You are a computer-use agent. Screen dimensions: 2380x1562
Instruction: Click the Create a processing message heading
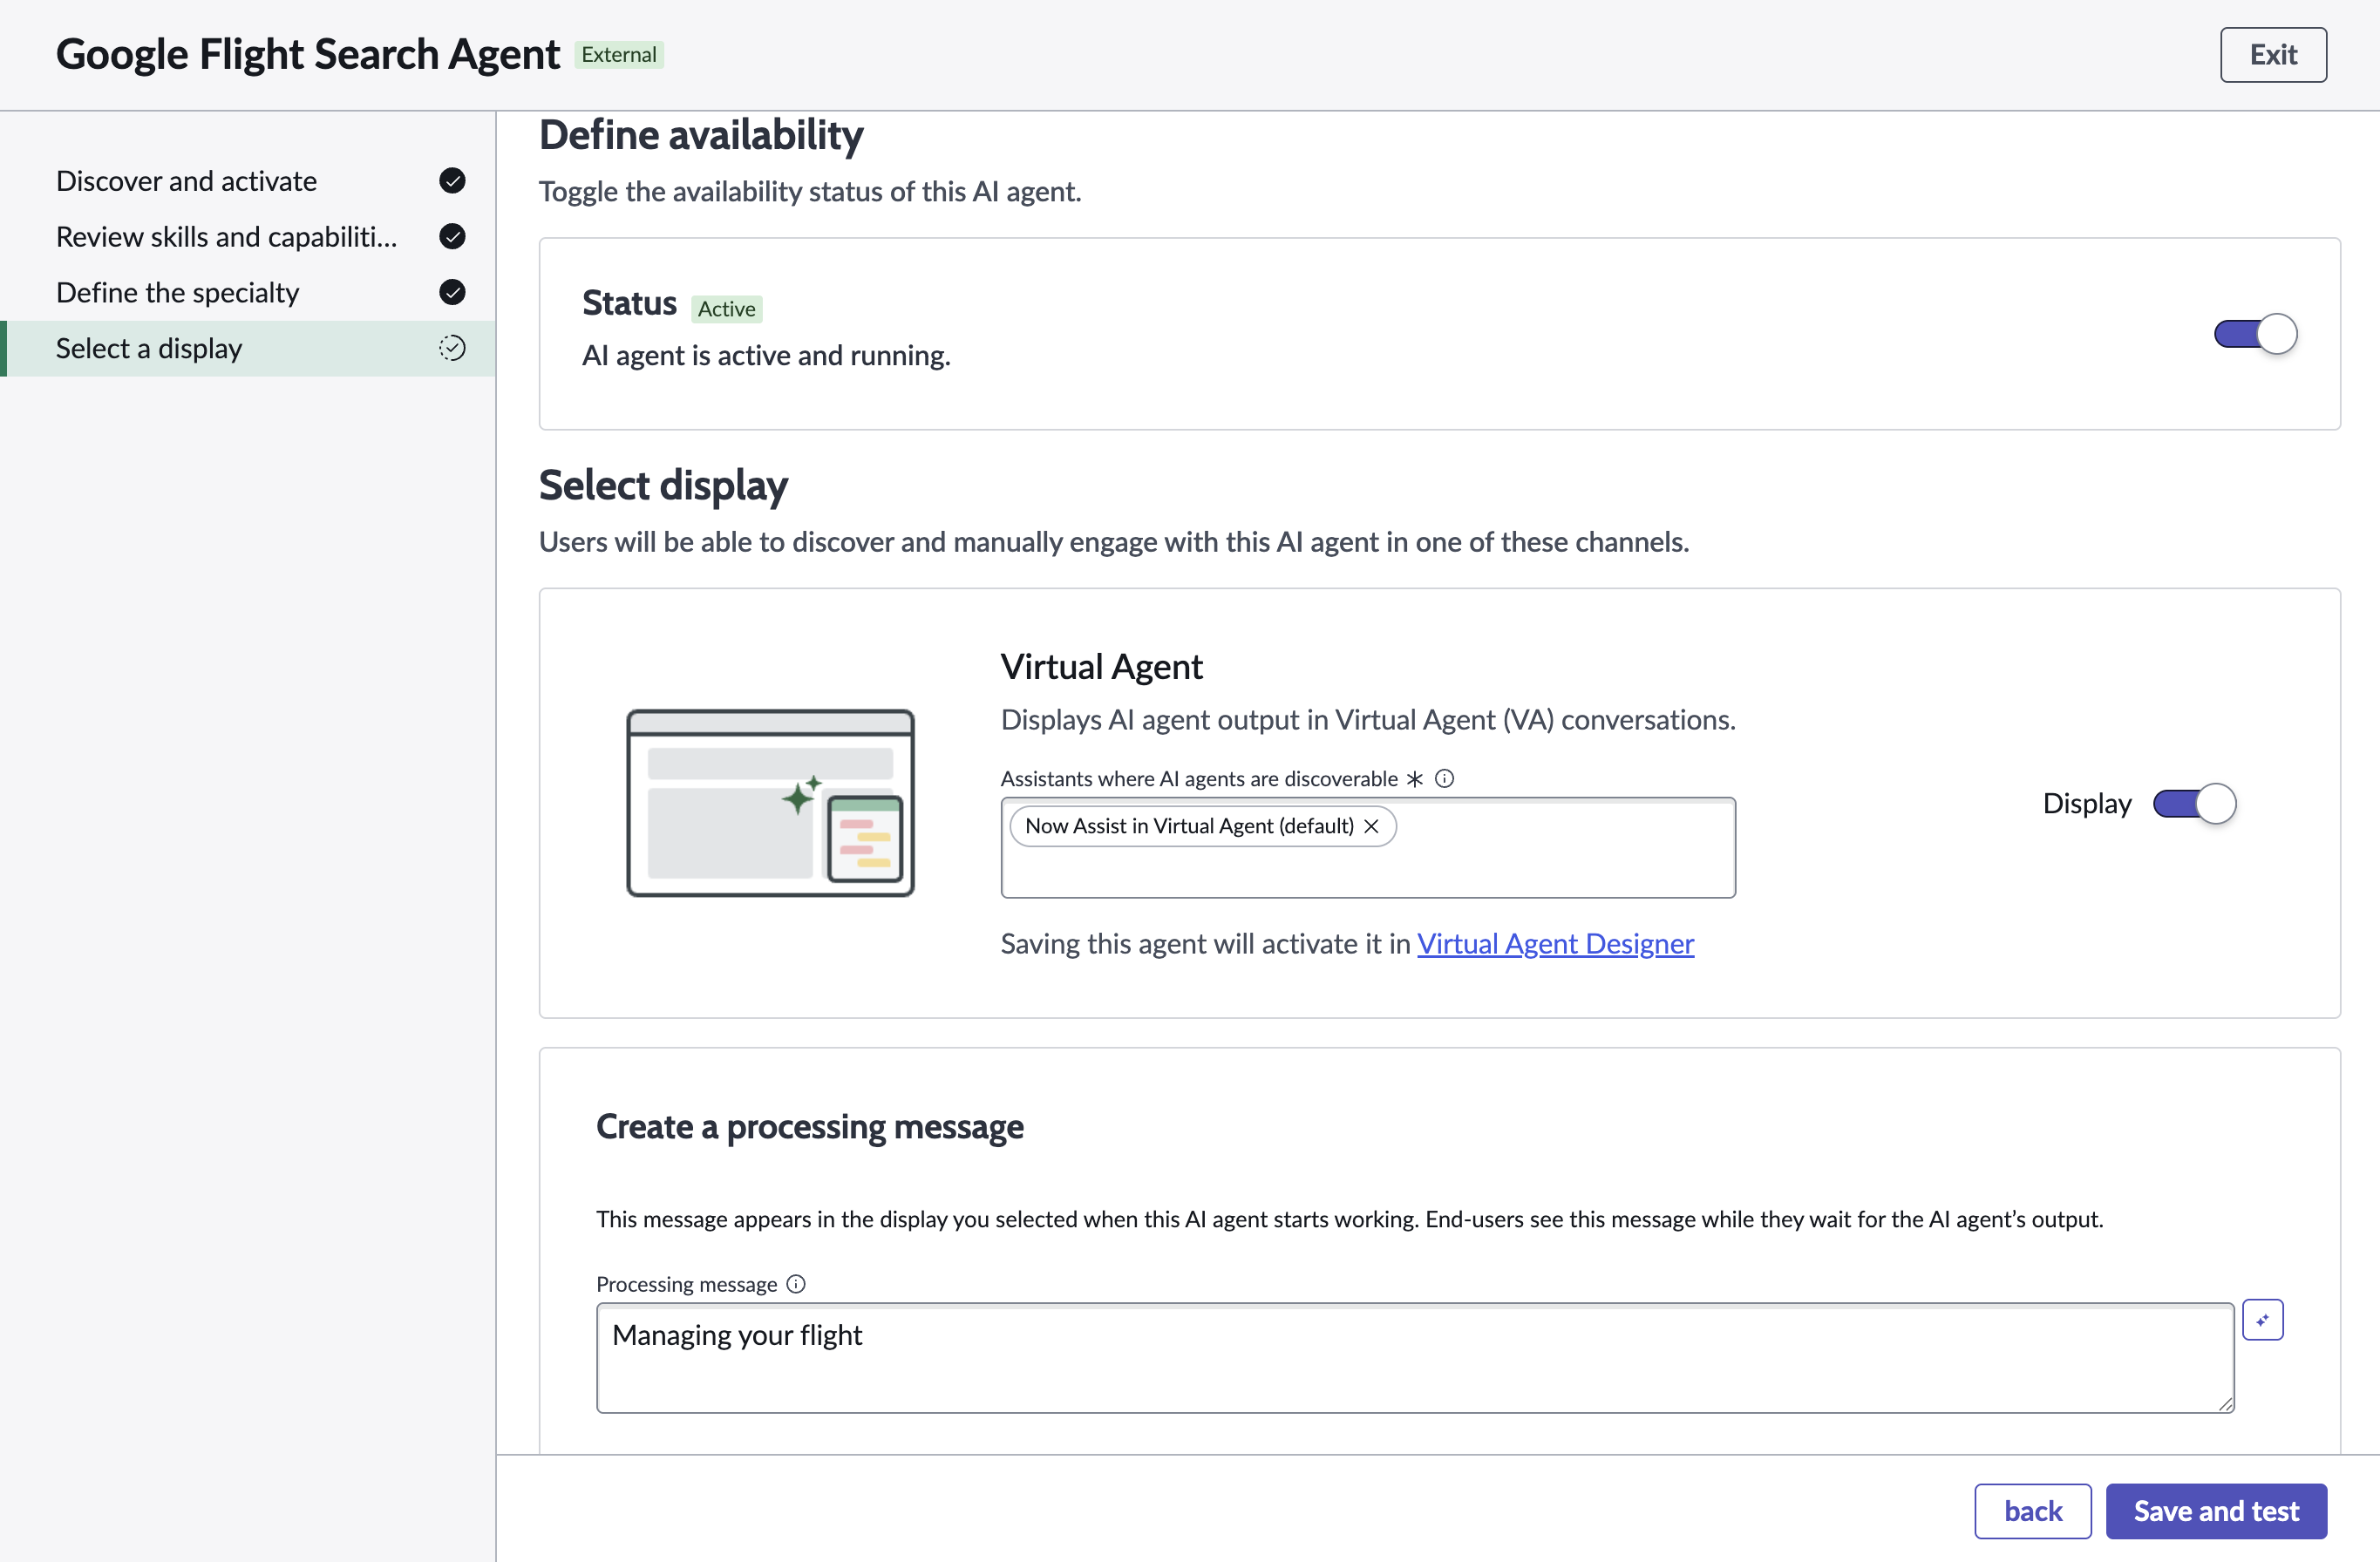tap(809, 1127)
